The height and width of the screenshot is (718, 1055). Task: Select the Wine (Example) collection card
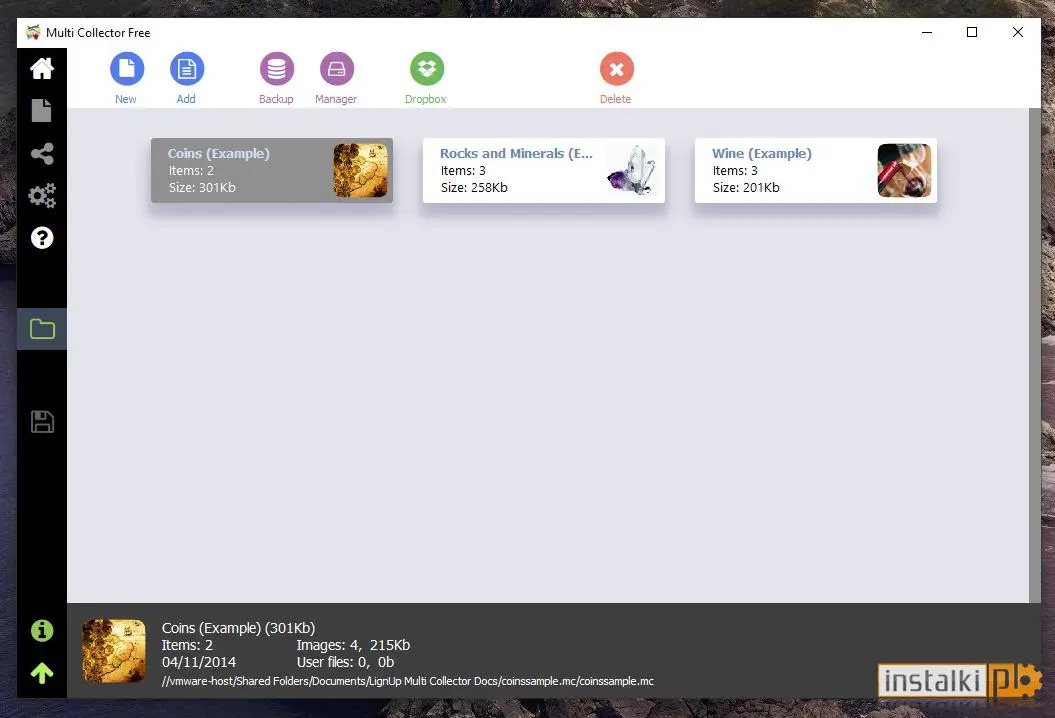pyautogui.click(x=815, y=170)
